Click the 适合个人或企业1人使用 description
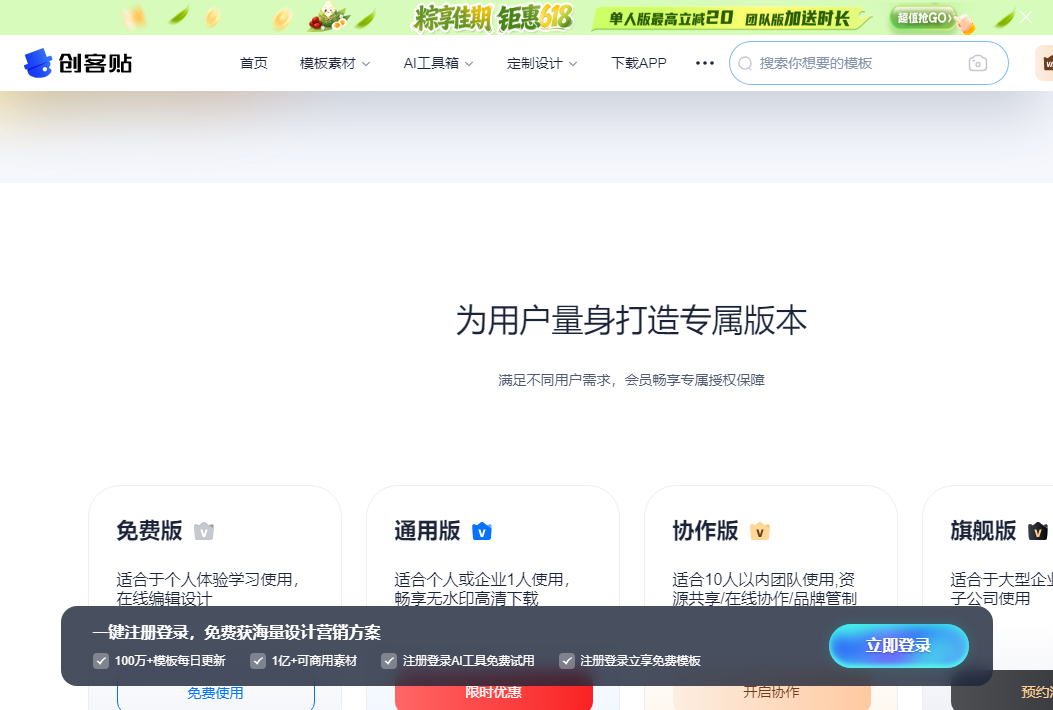This screenshot has width=1053, height=710. pos(482,589)
